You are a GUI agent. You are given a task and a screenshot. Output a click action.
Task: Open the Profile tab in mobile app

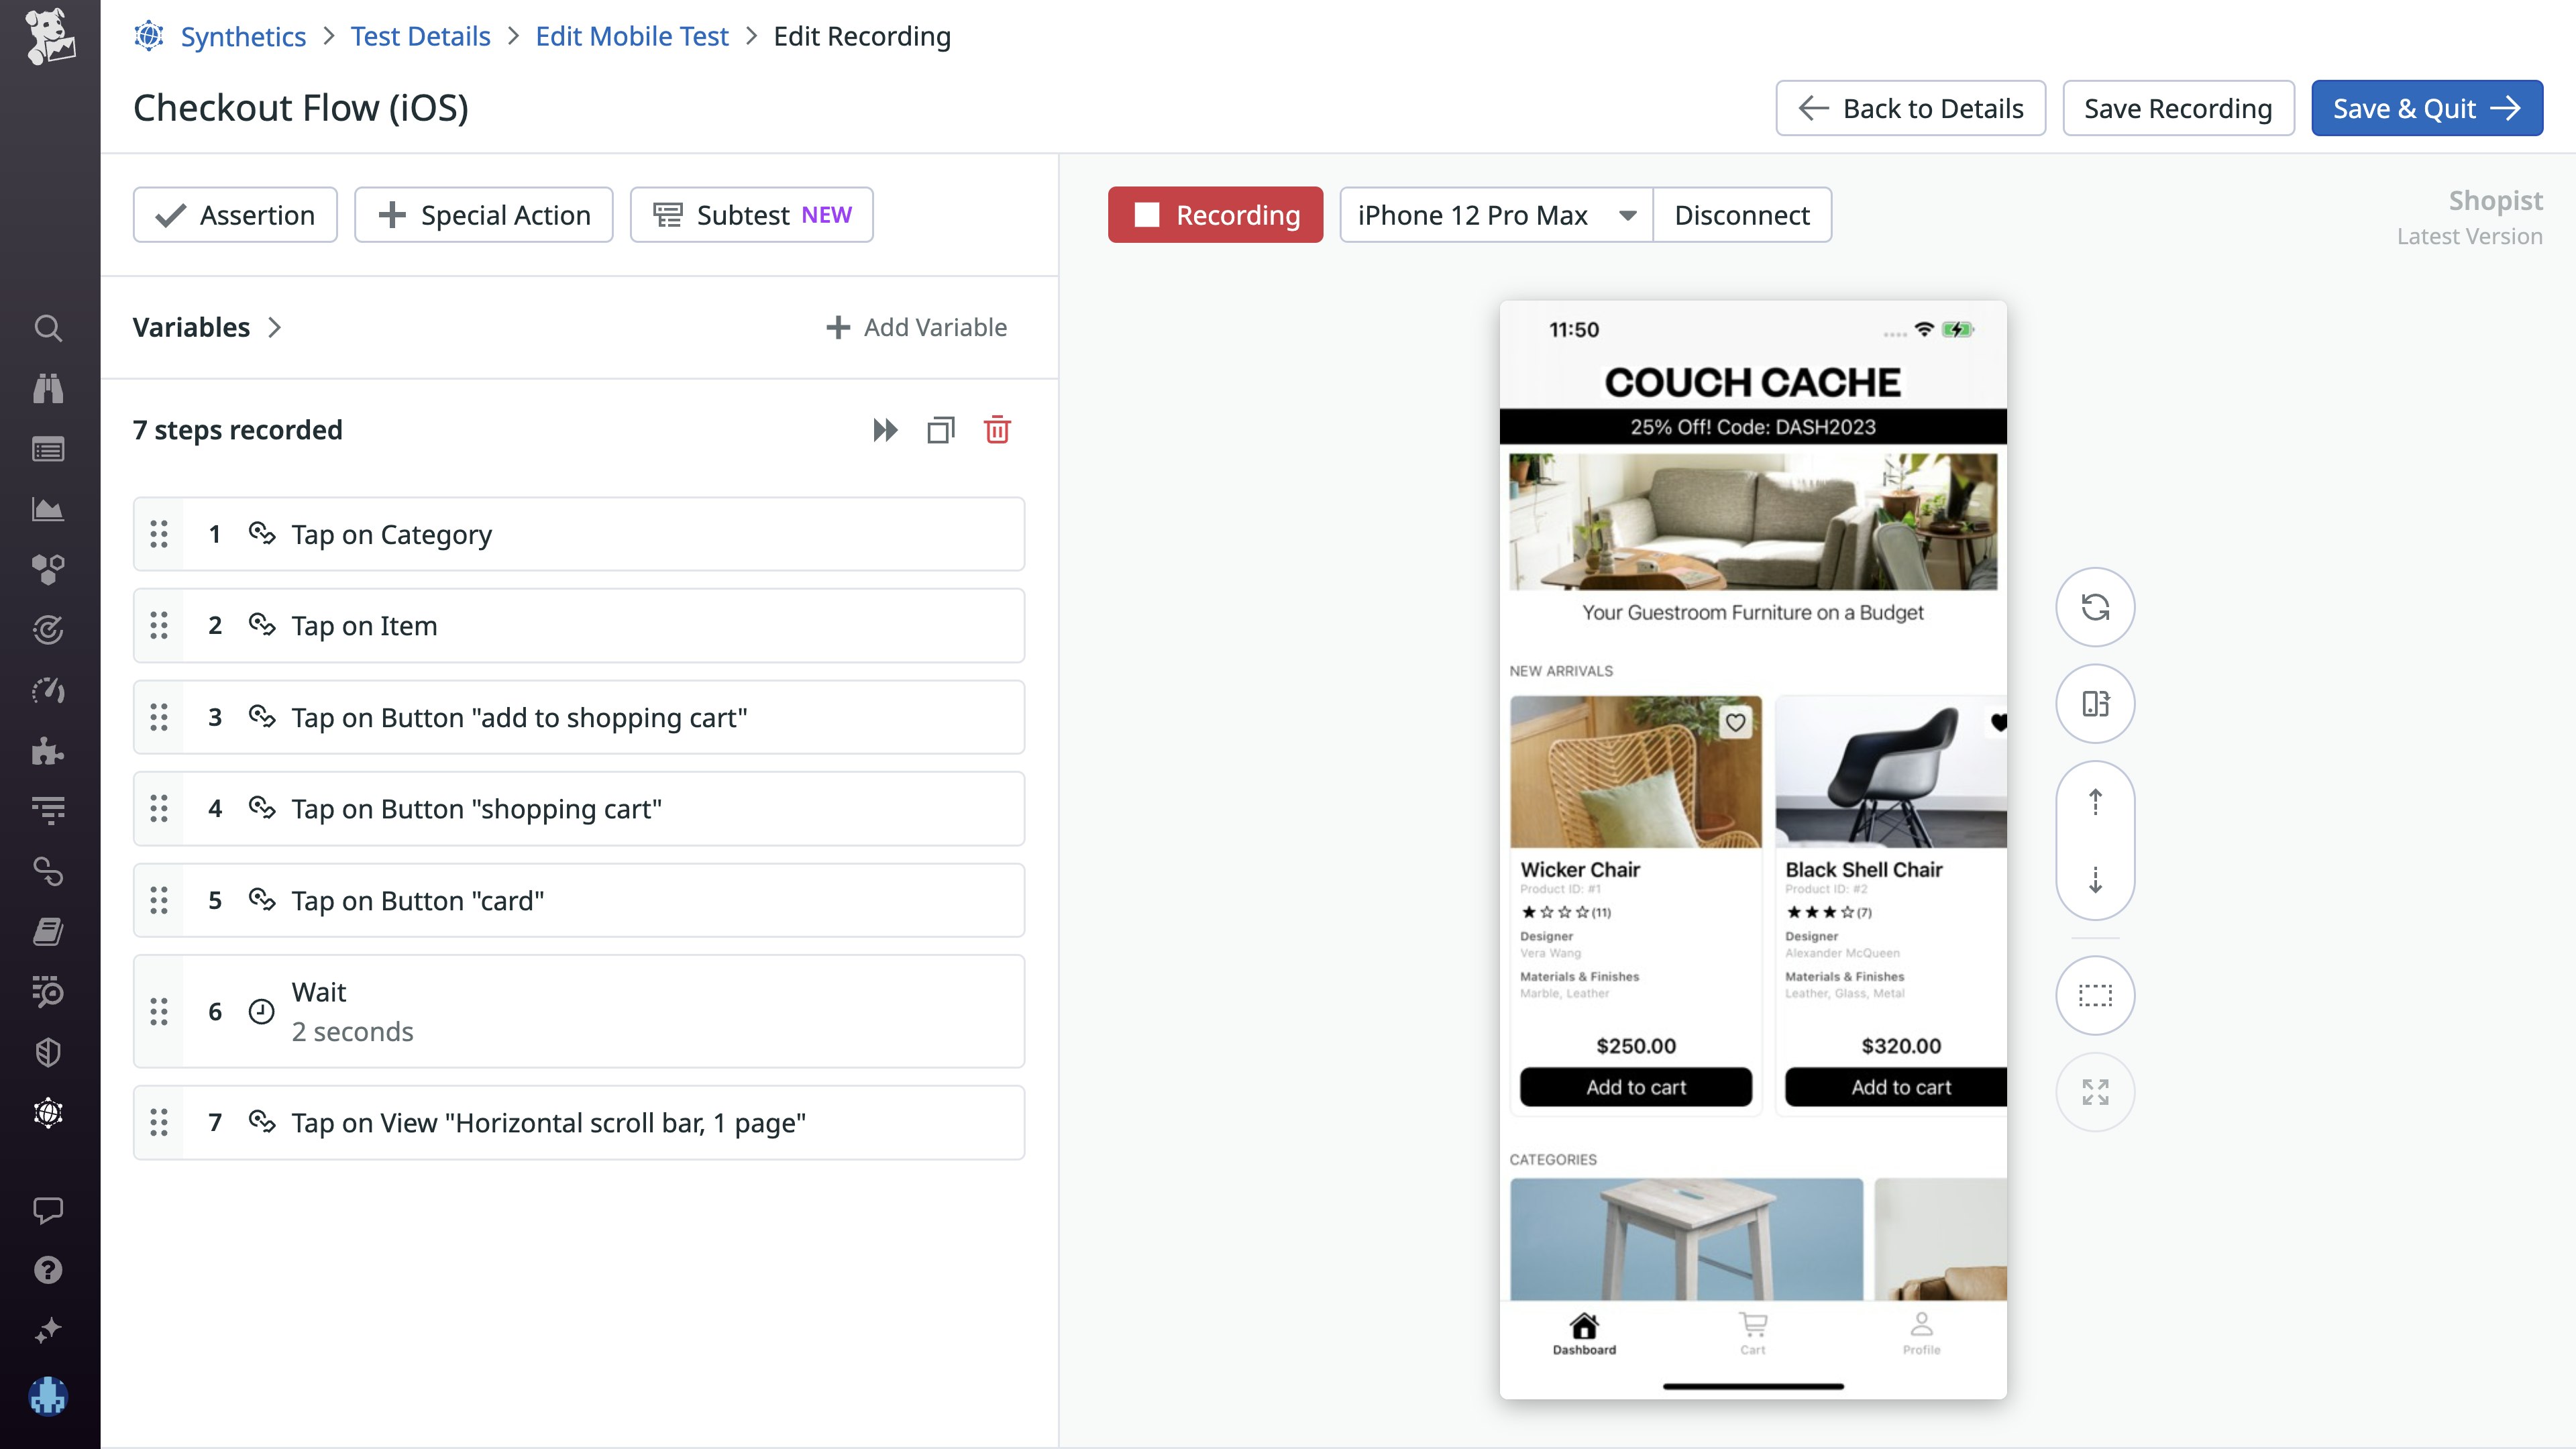pyautogui.click(x=1921, y=1333)
